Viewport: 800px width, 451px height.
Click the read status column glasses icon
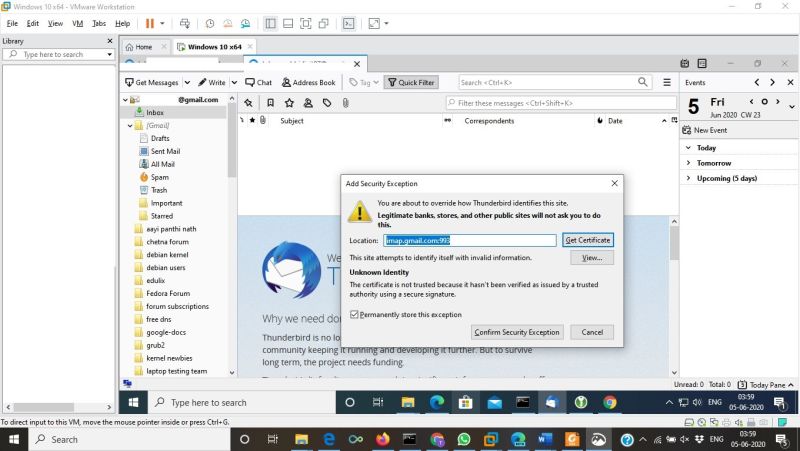pos(447,121)
